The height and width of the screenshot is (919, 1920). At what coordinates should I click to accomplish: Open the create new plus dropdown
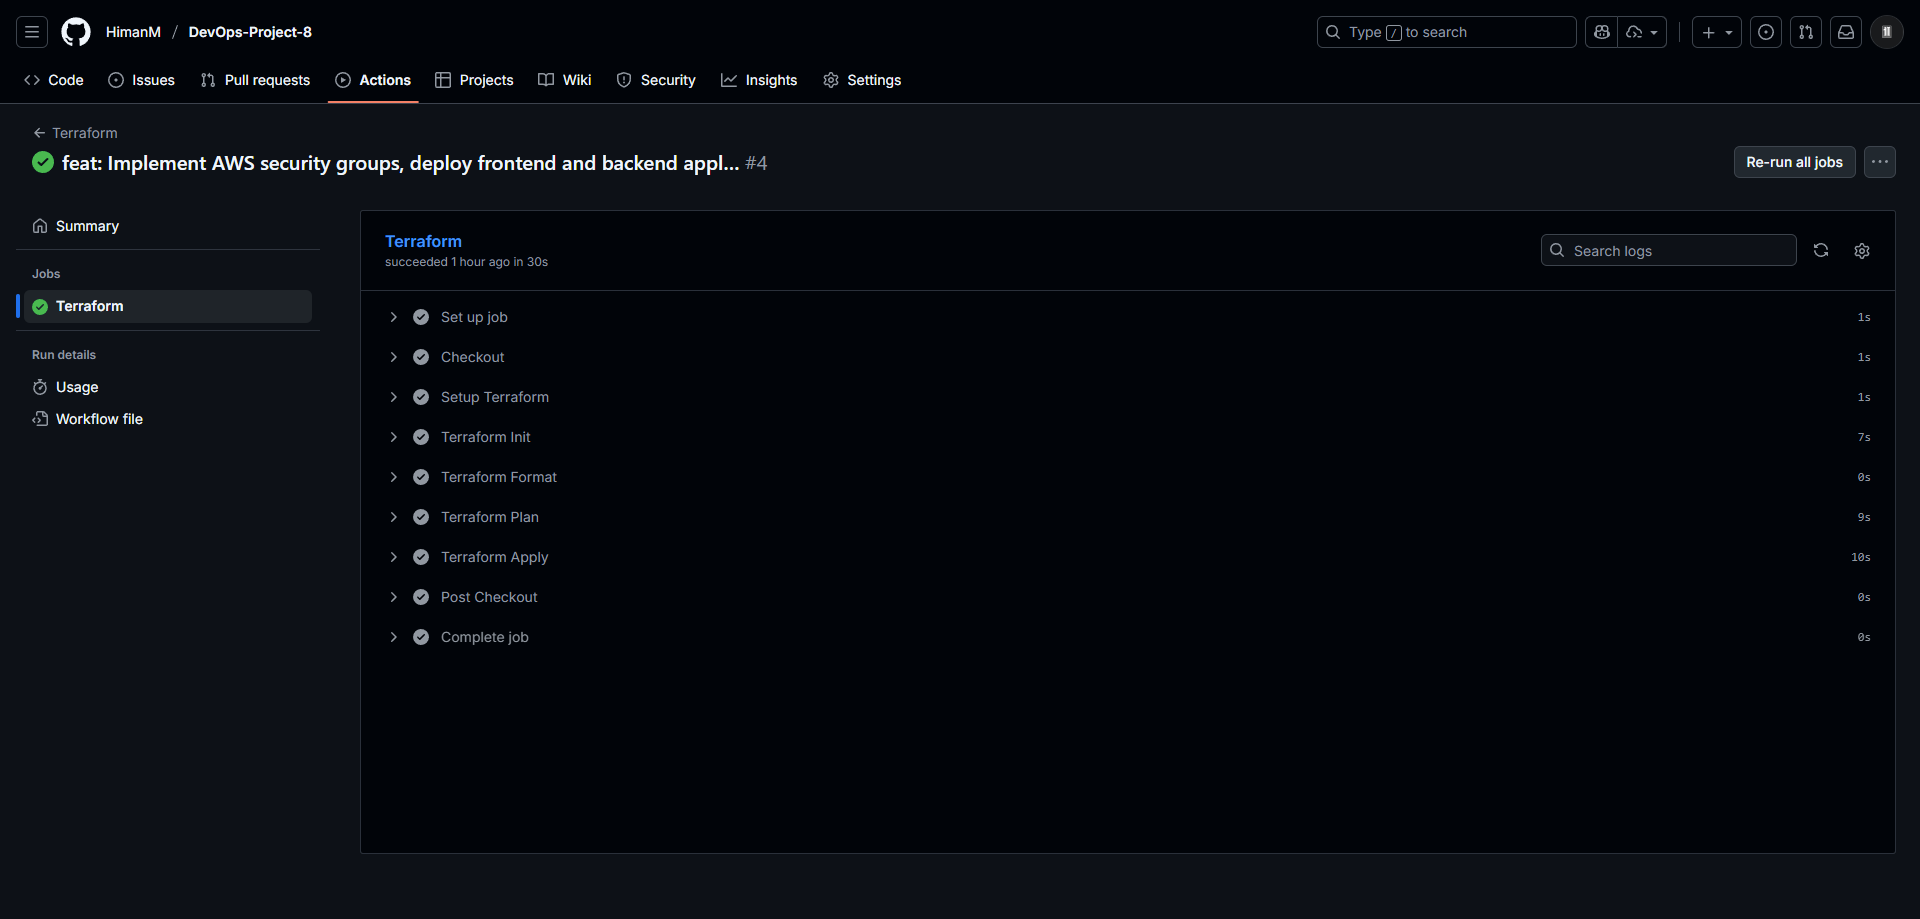click(x=1716, y=32)
